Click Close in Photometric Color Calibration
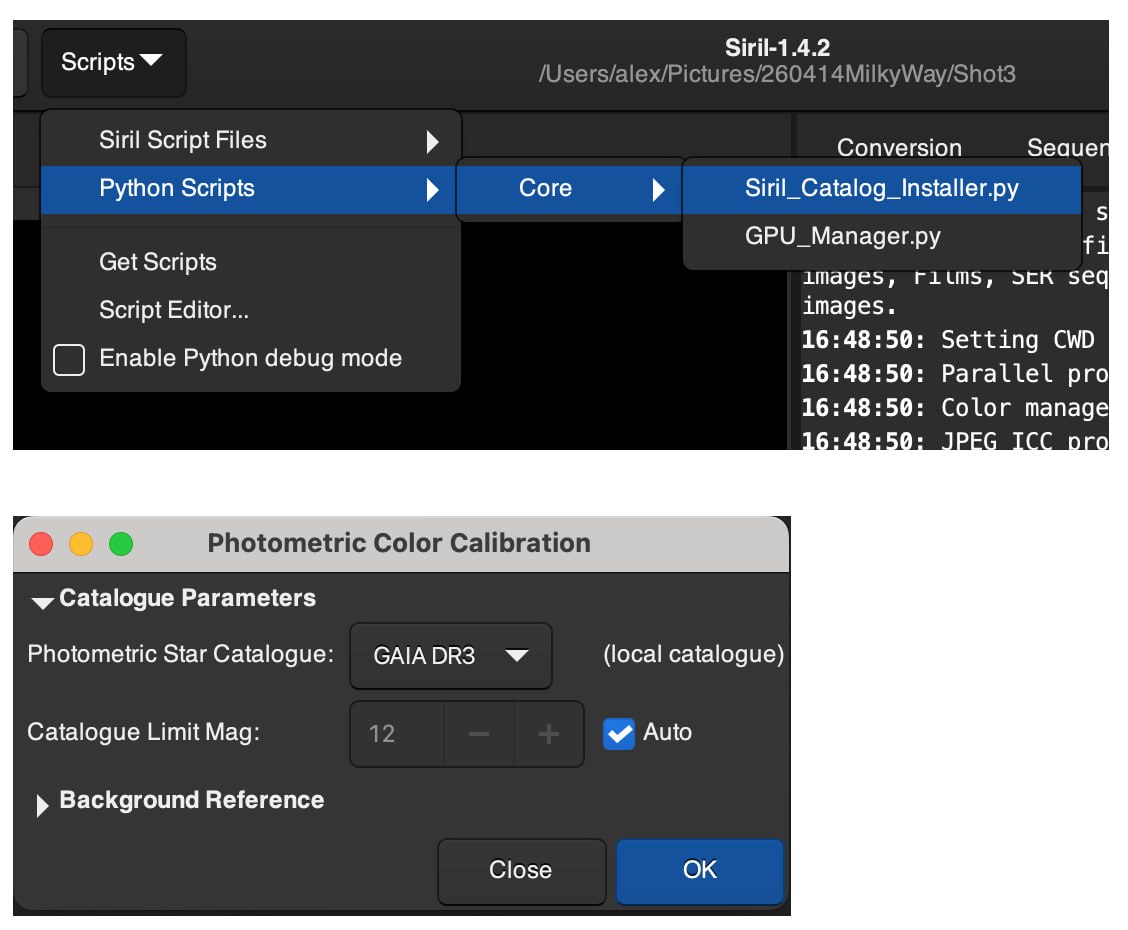The width and height of the screenshot is (1128, 930). 520,870
